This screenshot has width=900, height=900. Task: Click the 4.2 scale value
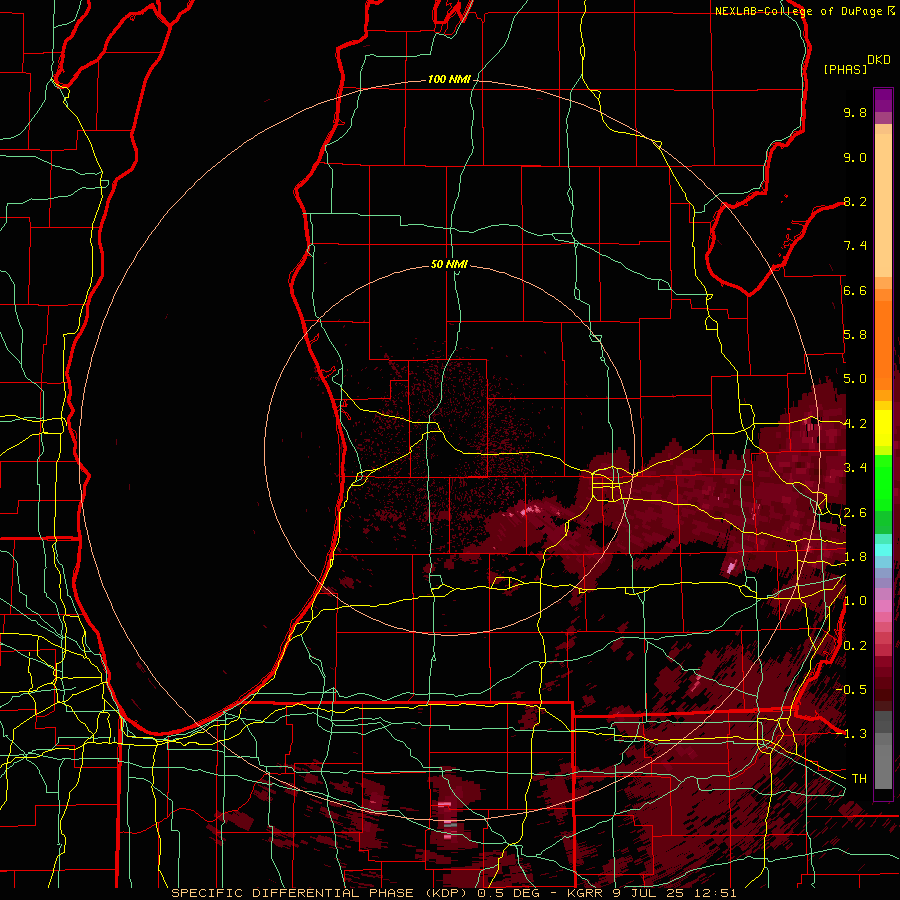tap(855, 424)
